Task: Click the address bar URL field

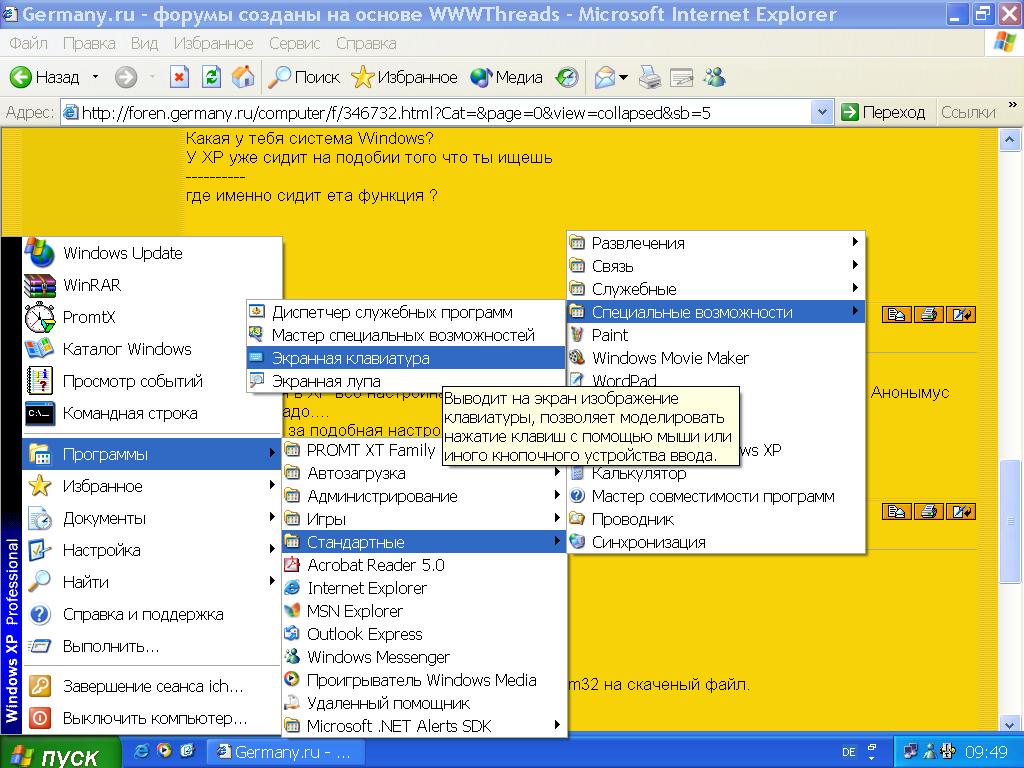Action: [x=438, y=112]
